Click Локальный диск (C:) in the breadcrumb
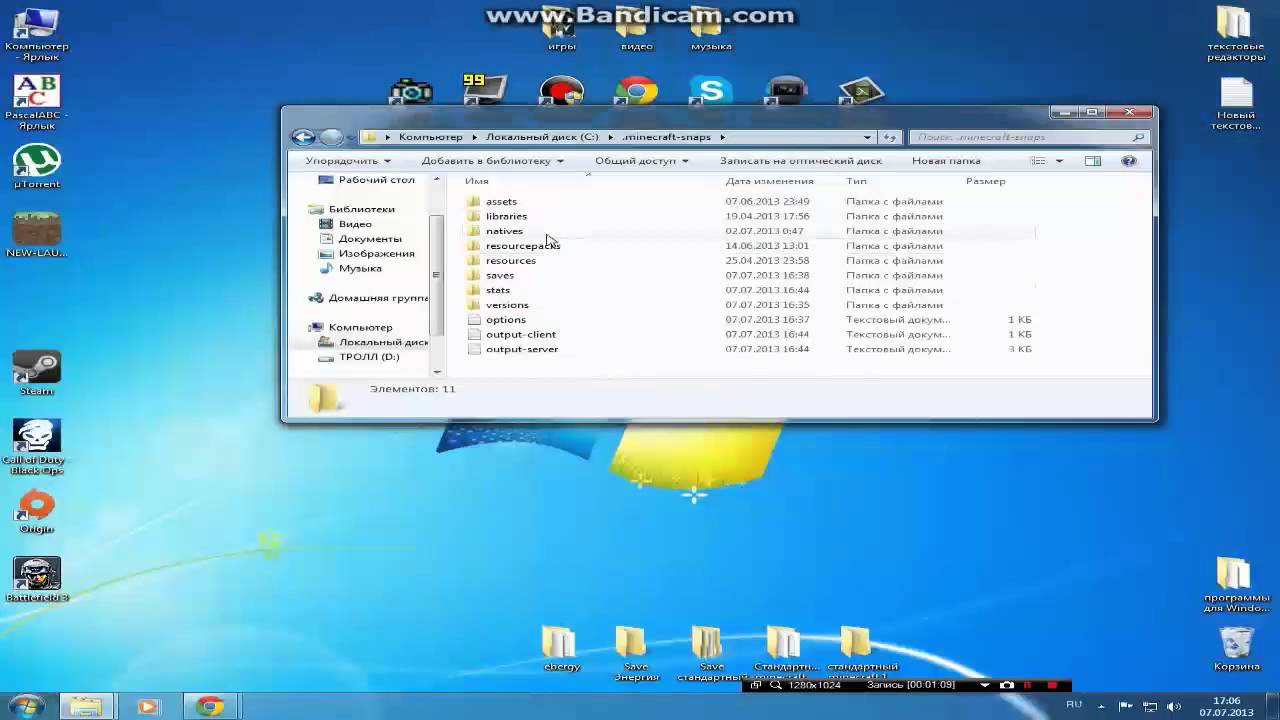The width and height of the screenshot is (1280, 720). pos(542,137)
